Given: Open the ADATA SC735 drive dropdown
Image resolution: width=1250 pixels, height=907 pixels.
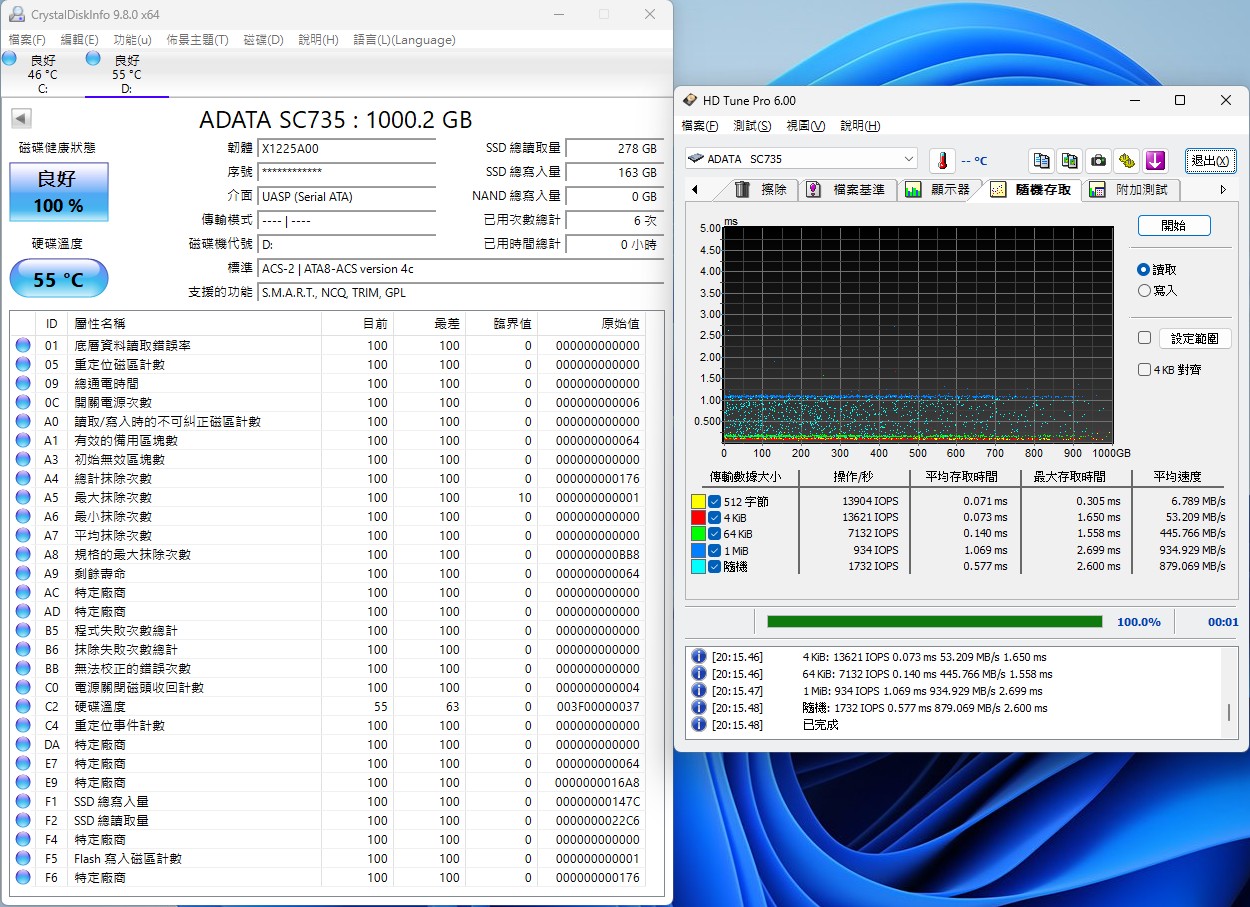Looking at the screenshot, I should (801, 159).
